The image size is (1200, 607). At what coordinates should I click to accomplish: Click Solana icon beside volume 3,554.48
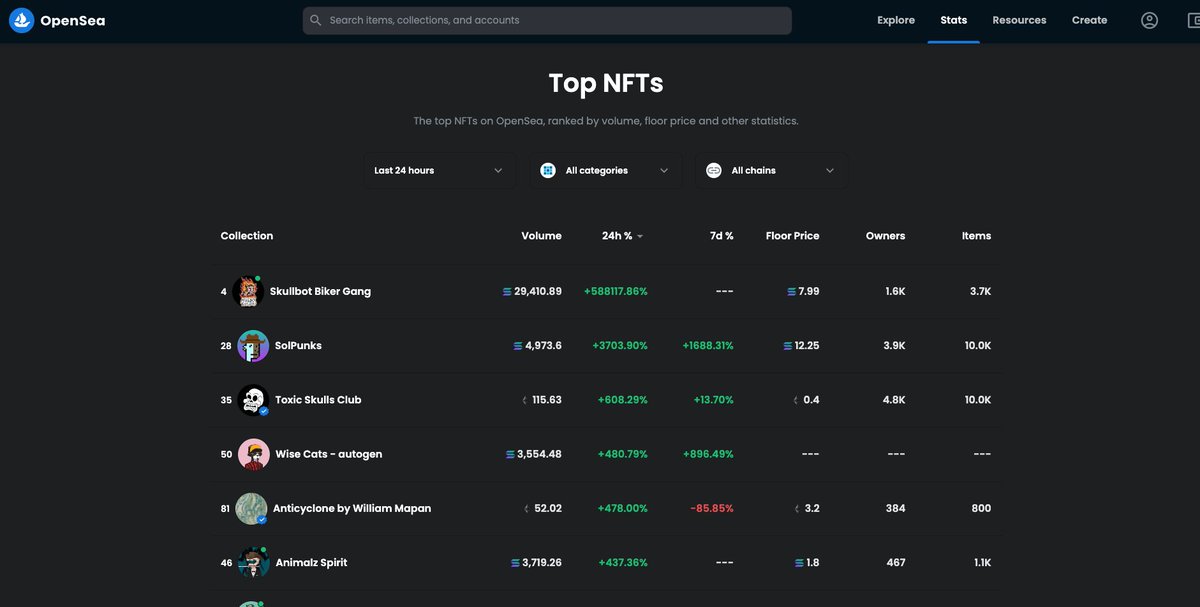[510, 454]
